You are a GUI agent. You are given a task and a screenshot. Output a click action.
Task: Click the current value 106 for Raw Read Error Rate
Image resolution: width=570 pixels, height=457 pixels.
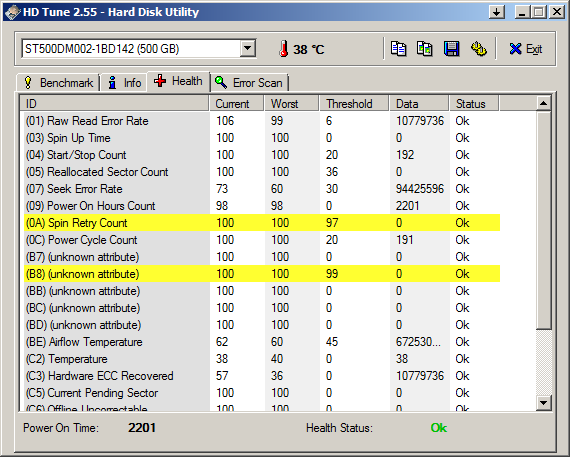[x=225, y=121]
